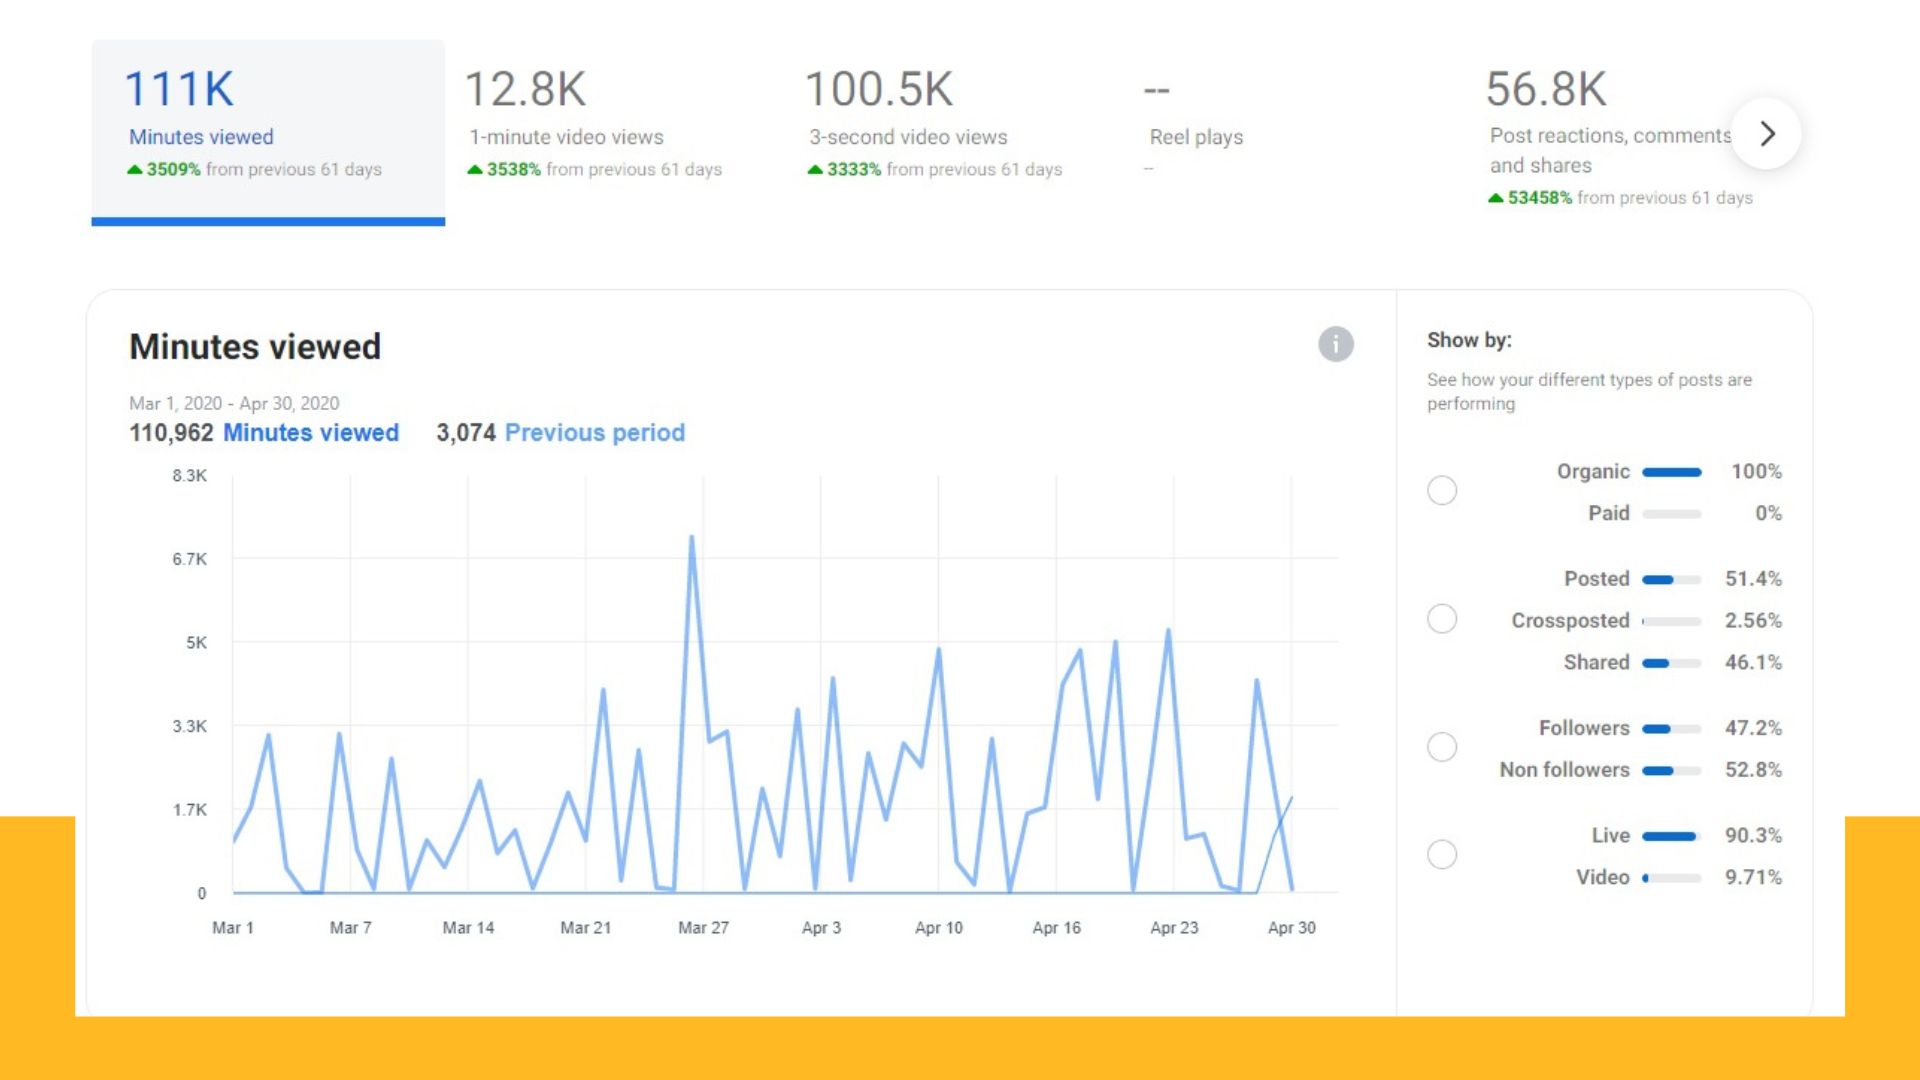This screenshot has width=1920, height=1080.
Task: Select the Live vs Video radio button
Action: point(1441,854)
